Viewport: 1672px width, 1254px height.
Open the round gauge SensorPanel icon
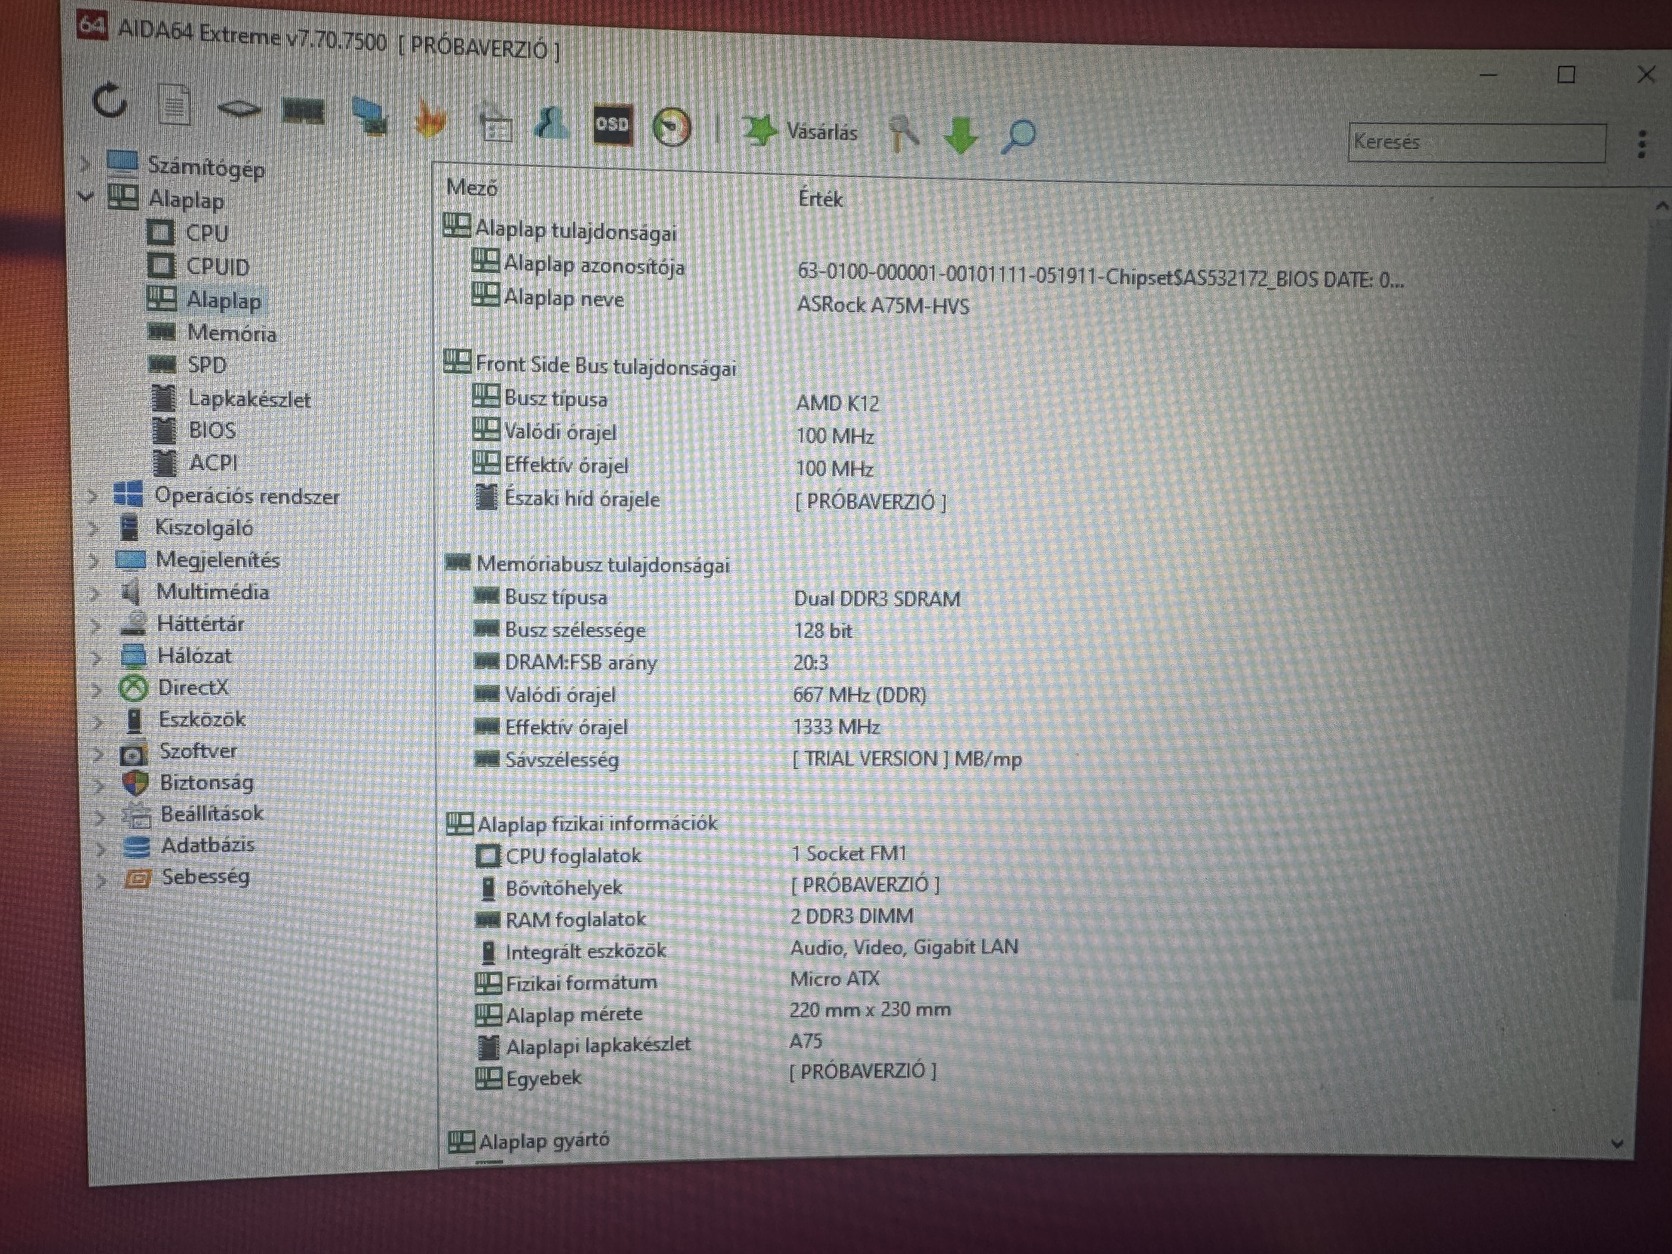(x=671, y=127)
